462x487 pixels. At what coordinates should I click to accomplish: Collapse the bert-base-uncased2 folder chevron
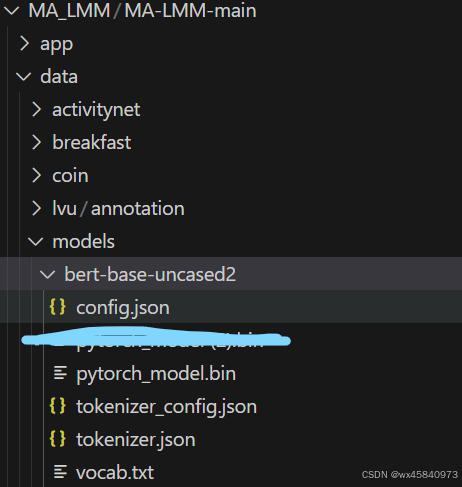[47, 275]
